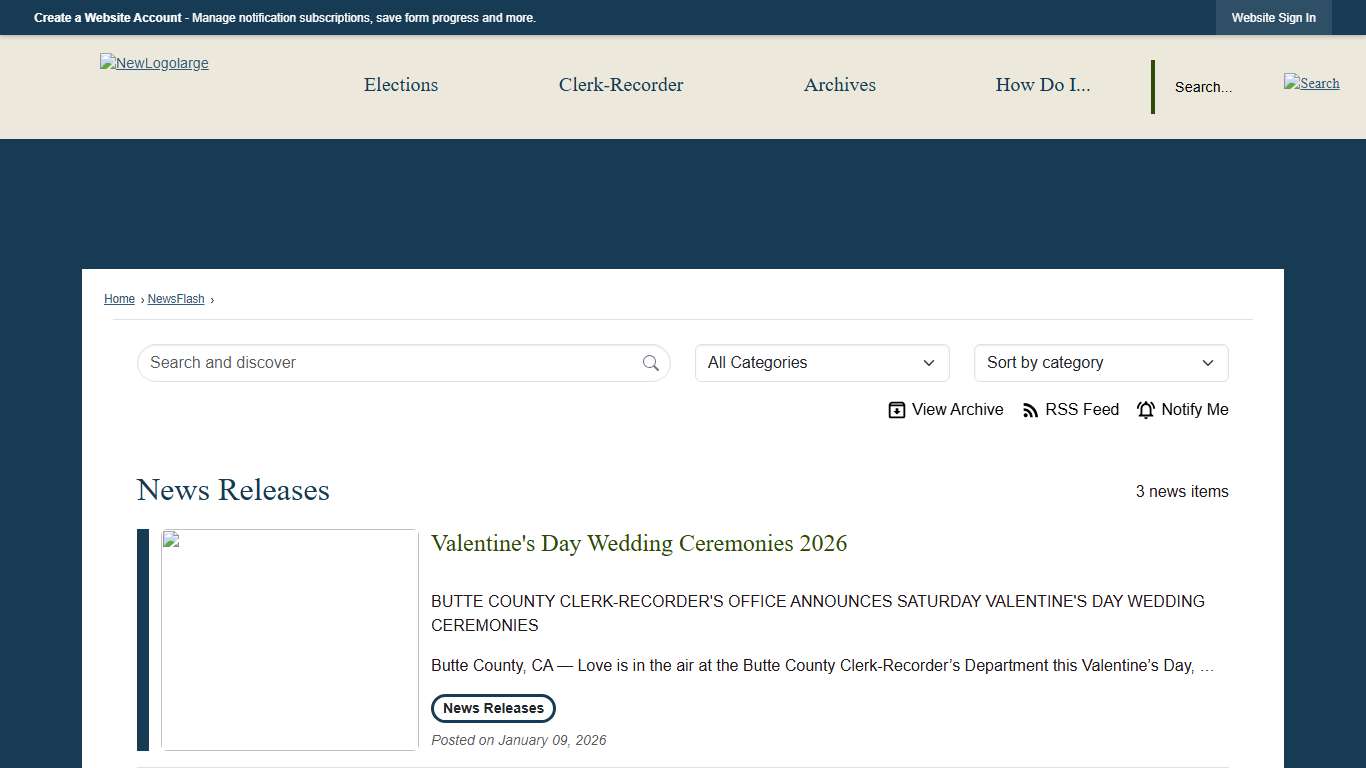Open the View Archive archive-box icon

tap(897, 409)
